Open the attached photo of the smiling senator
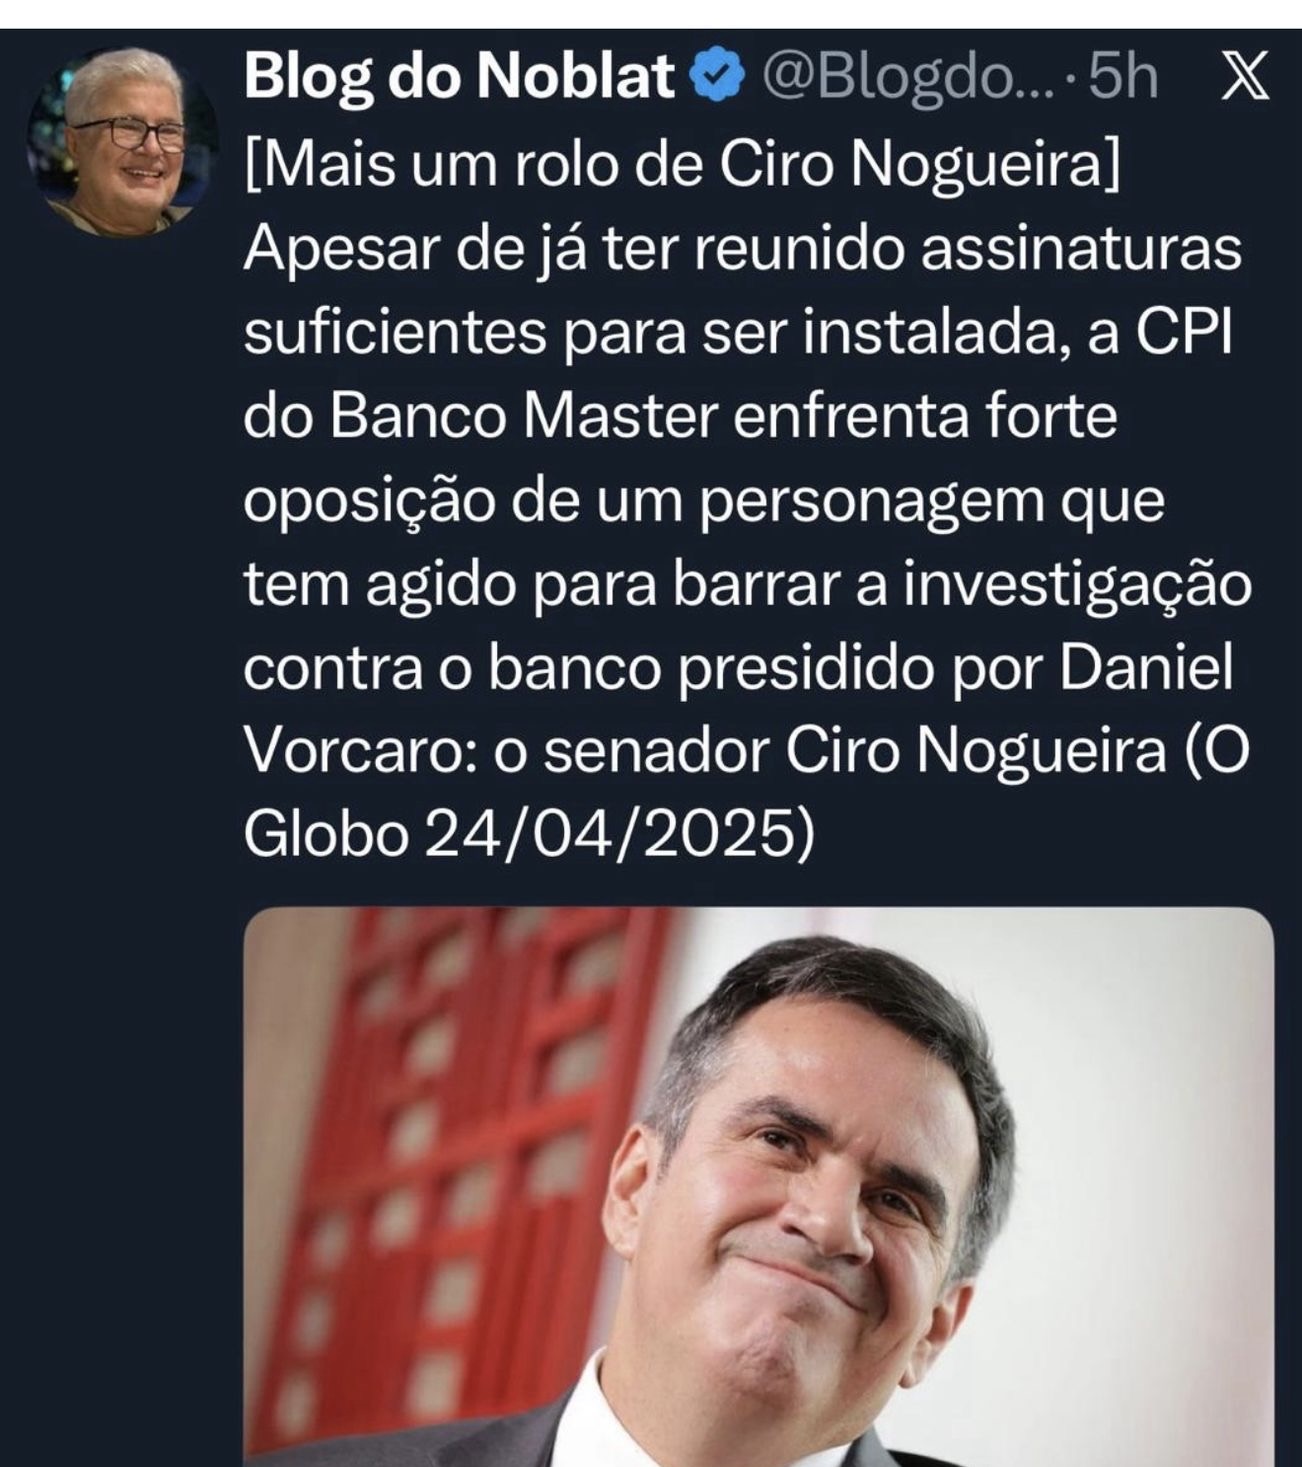This screenshot has height=1467, width=1302. tap(759, 1187)
